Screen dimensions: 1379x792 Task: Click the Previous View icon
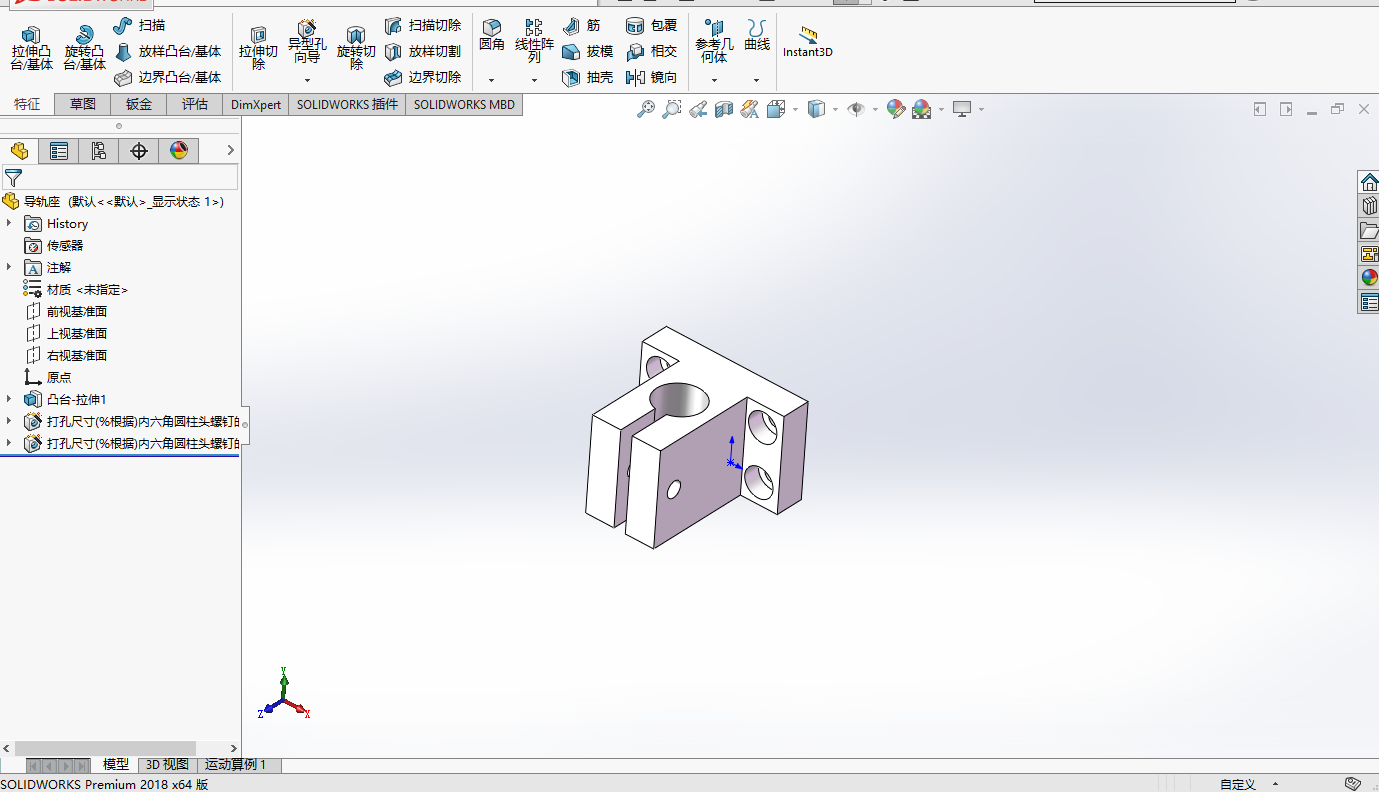[x=698, y=109]
